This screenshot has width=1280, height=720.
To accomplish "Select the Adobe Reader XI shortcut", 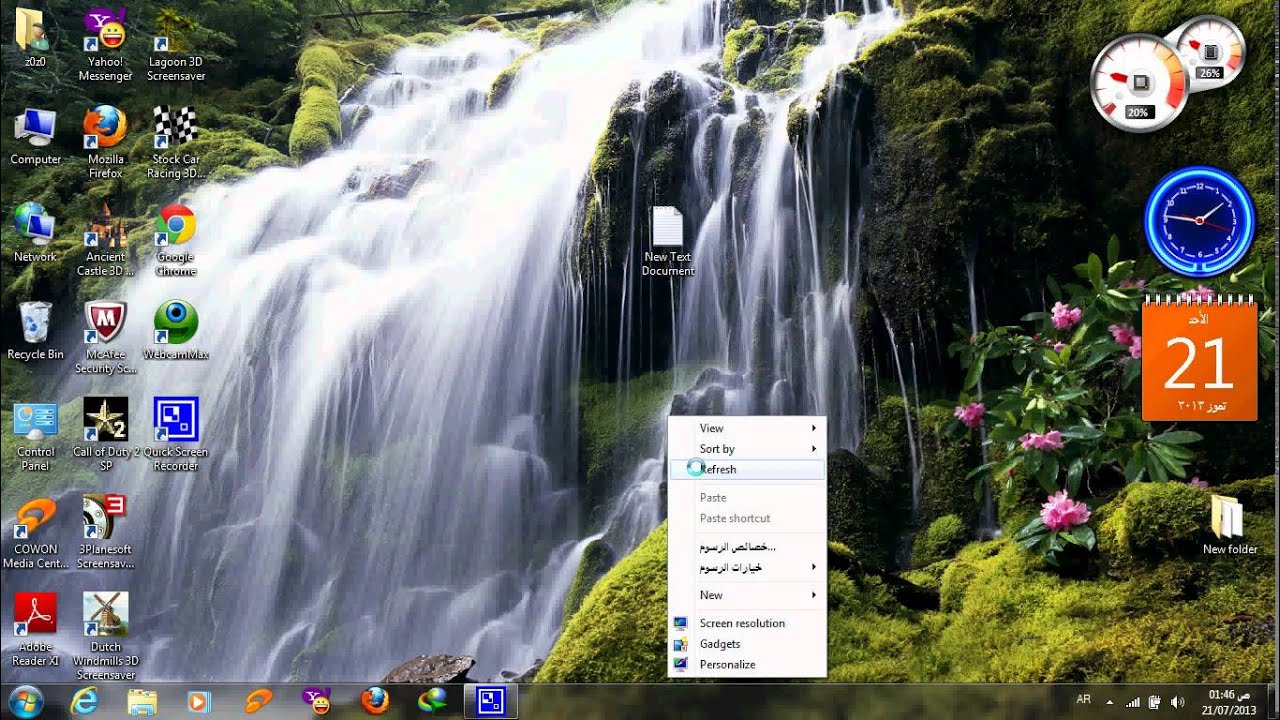I will 35,629.
